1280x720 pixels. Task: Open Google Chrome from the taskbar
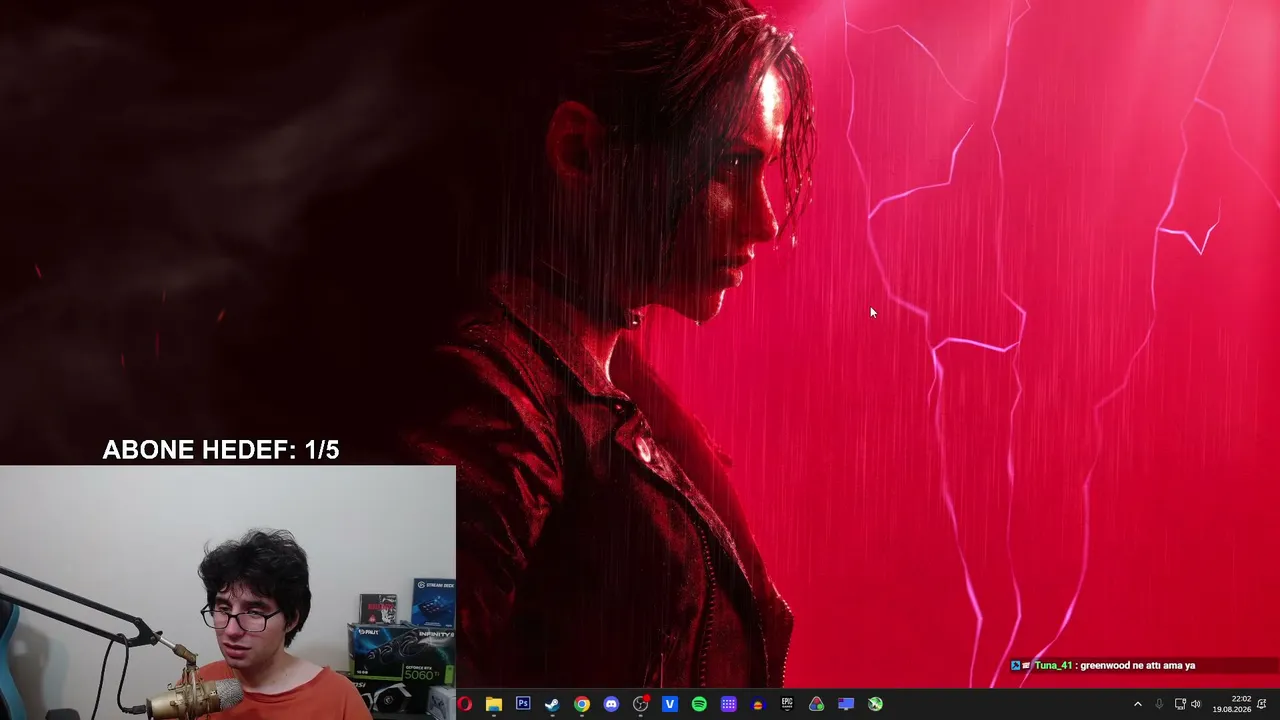point(582,704)
